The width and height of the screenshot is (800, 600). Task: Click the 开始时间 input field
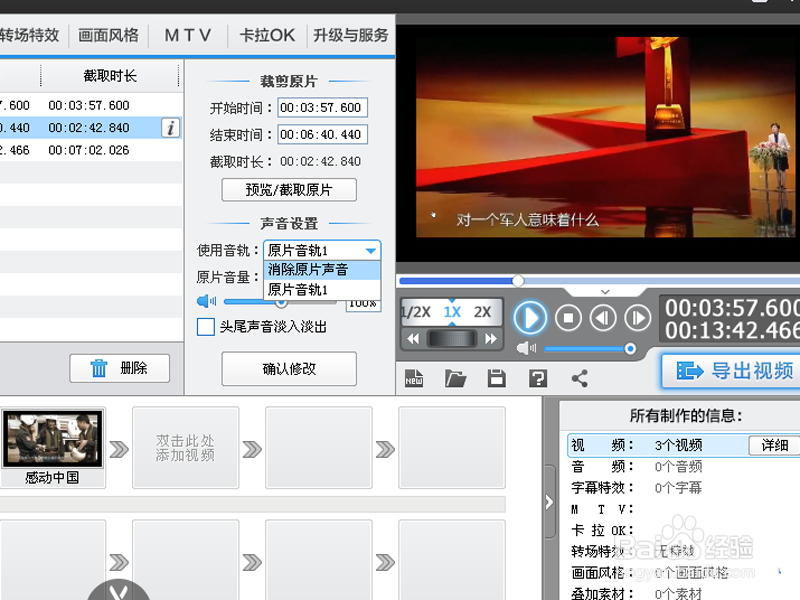(x=322, y=108)
